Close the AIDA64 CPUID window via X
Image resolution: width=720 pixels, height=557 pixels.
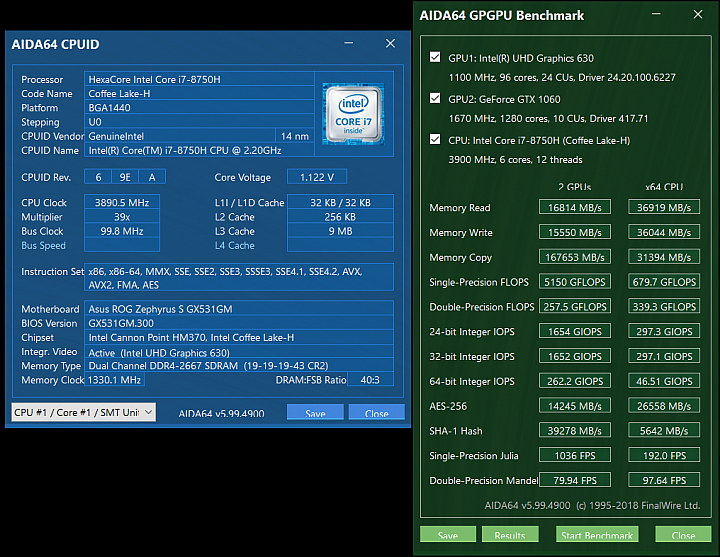(390, 43)
